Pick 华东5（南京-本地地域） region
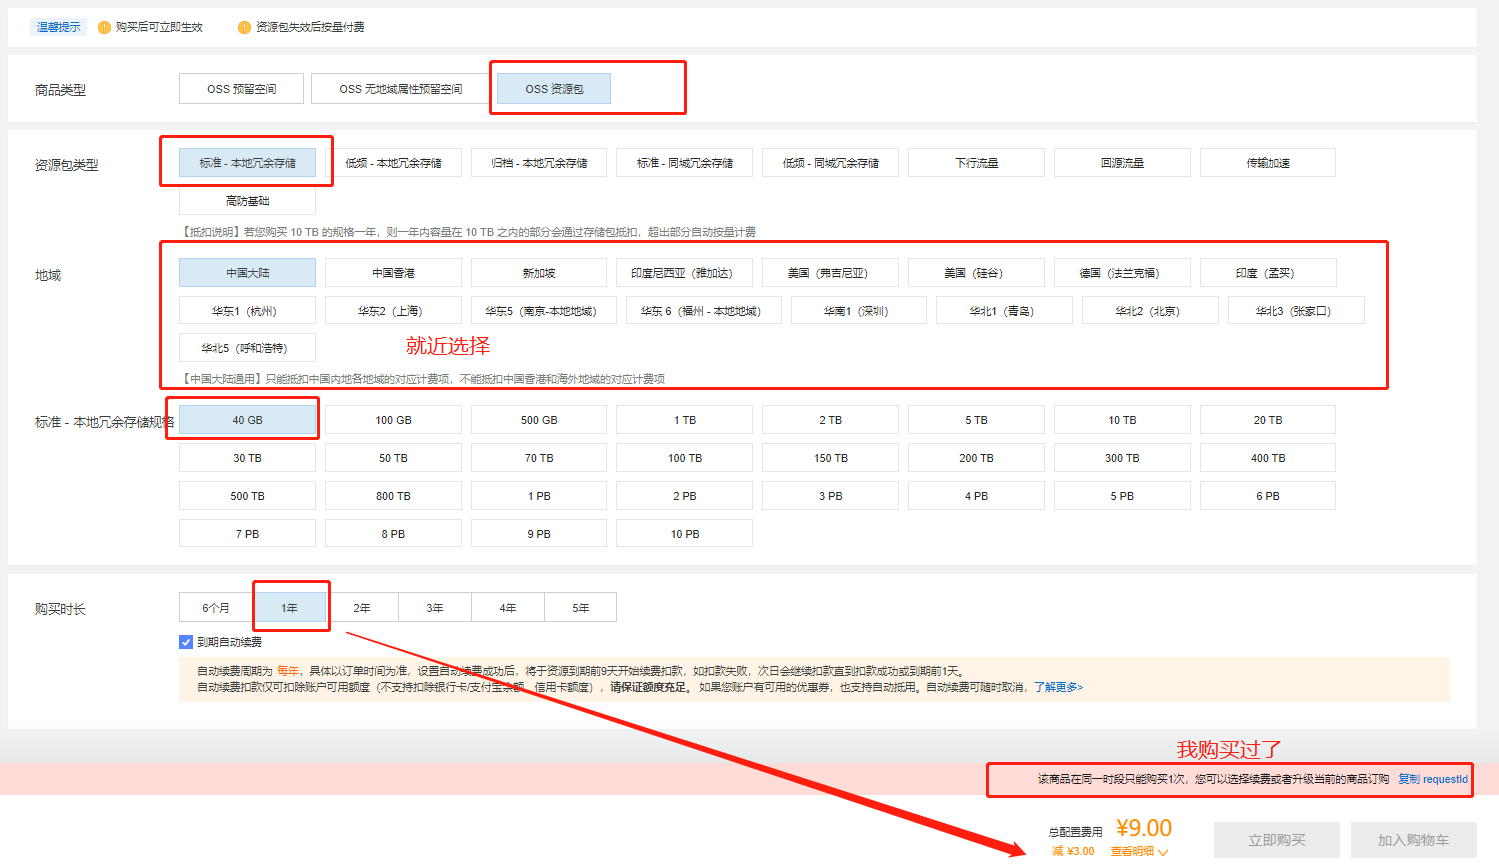 point(543,311)
